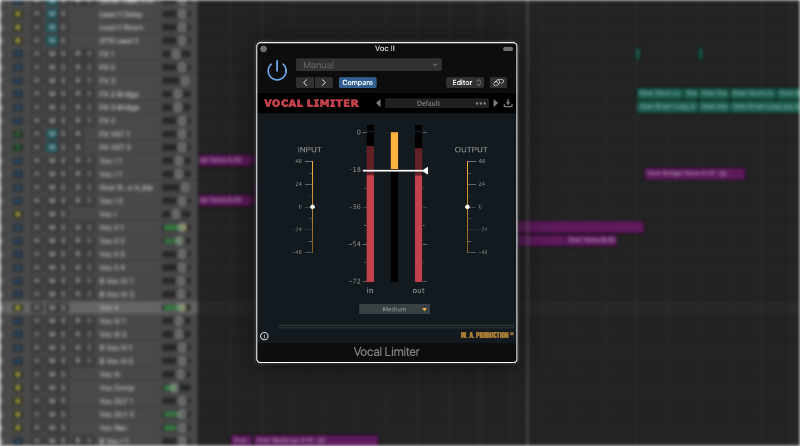Click the 'out' level meter
The image size is (800, 446).
pos(418,204)
